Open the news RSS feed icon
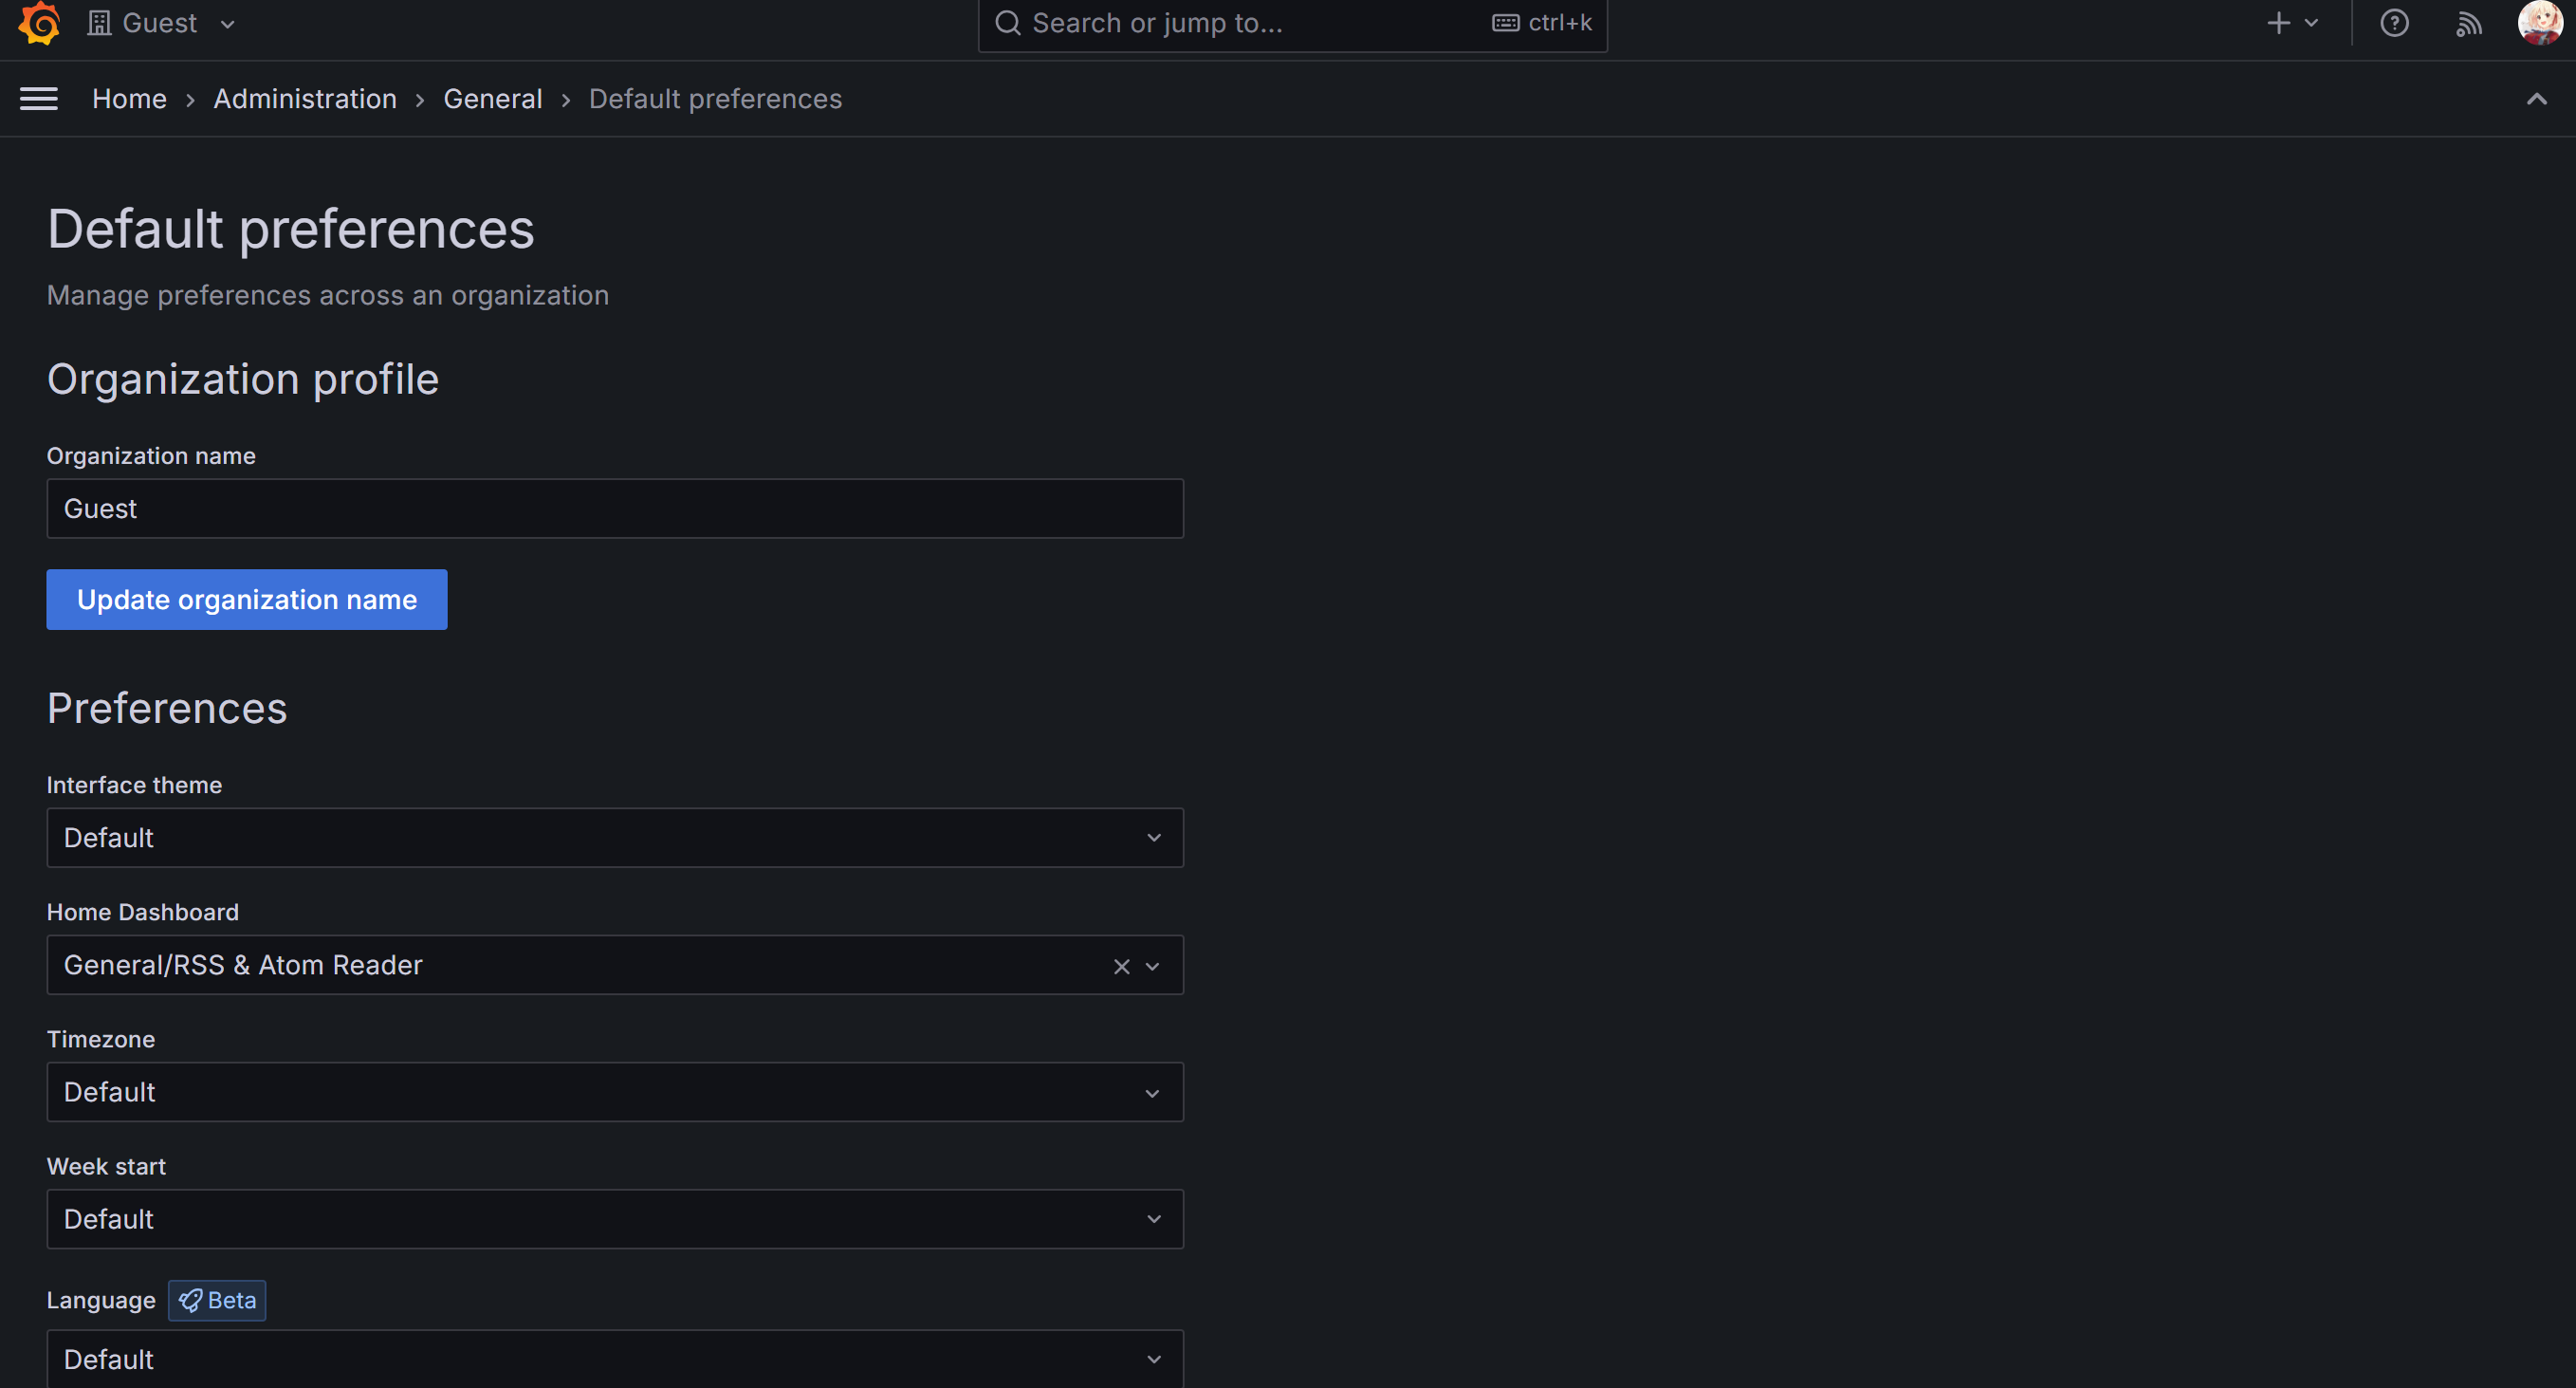Viewport: 2576px width, 1388px height. pyautogui.click(x=2468, y=23)
